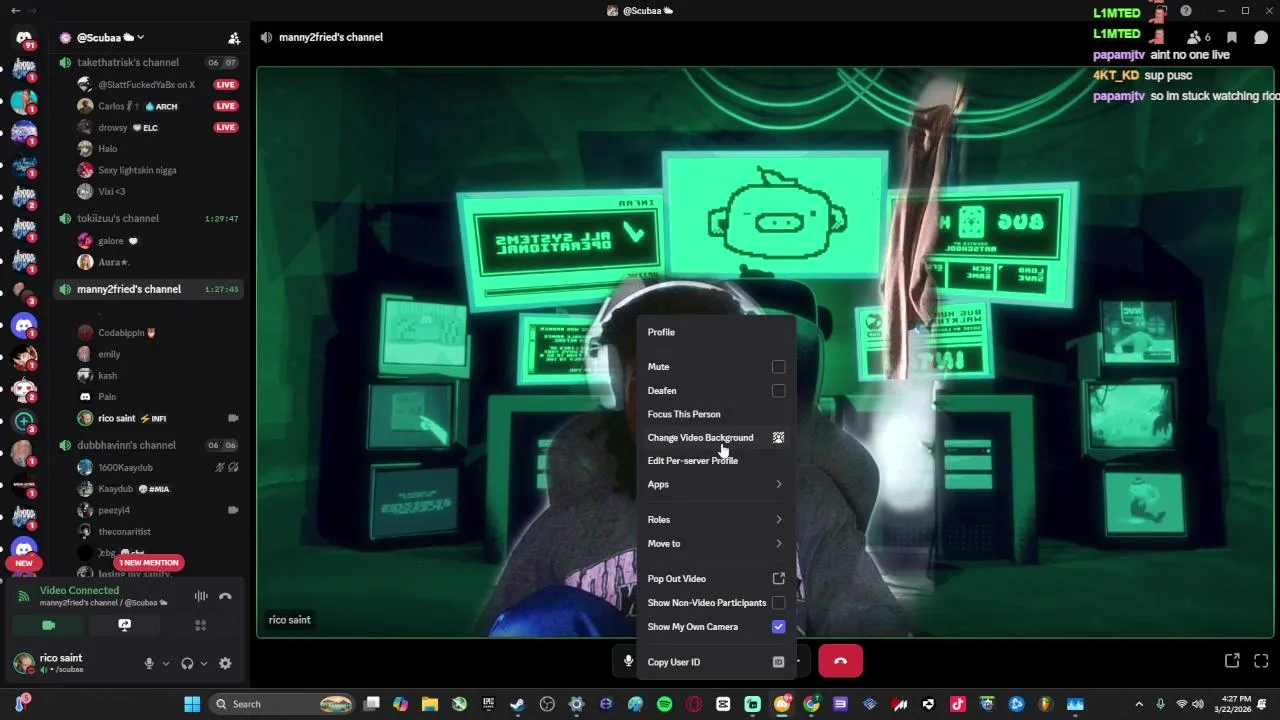Open User Settings gear icon
1280x720 pixels.
pos(225,663)
